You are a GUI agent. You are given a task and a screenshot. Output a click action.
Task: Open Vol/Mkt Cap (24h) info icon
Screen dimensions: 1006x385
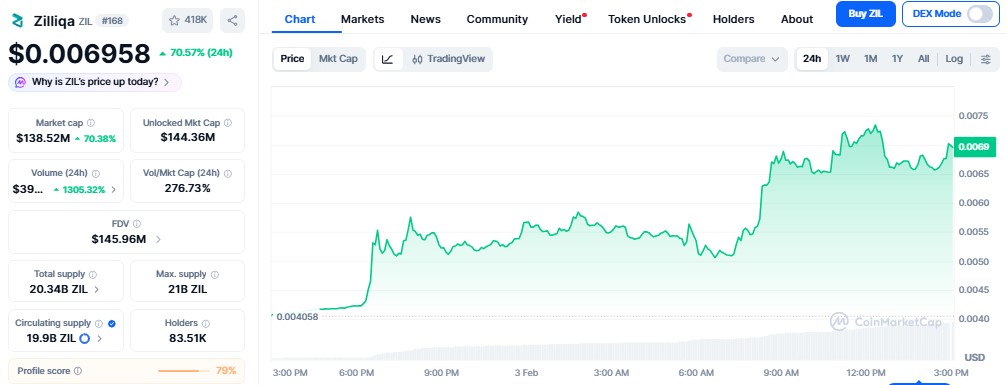tap(228, 173)
